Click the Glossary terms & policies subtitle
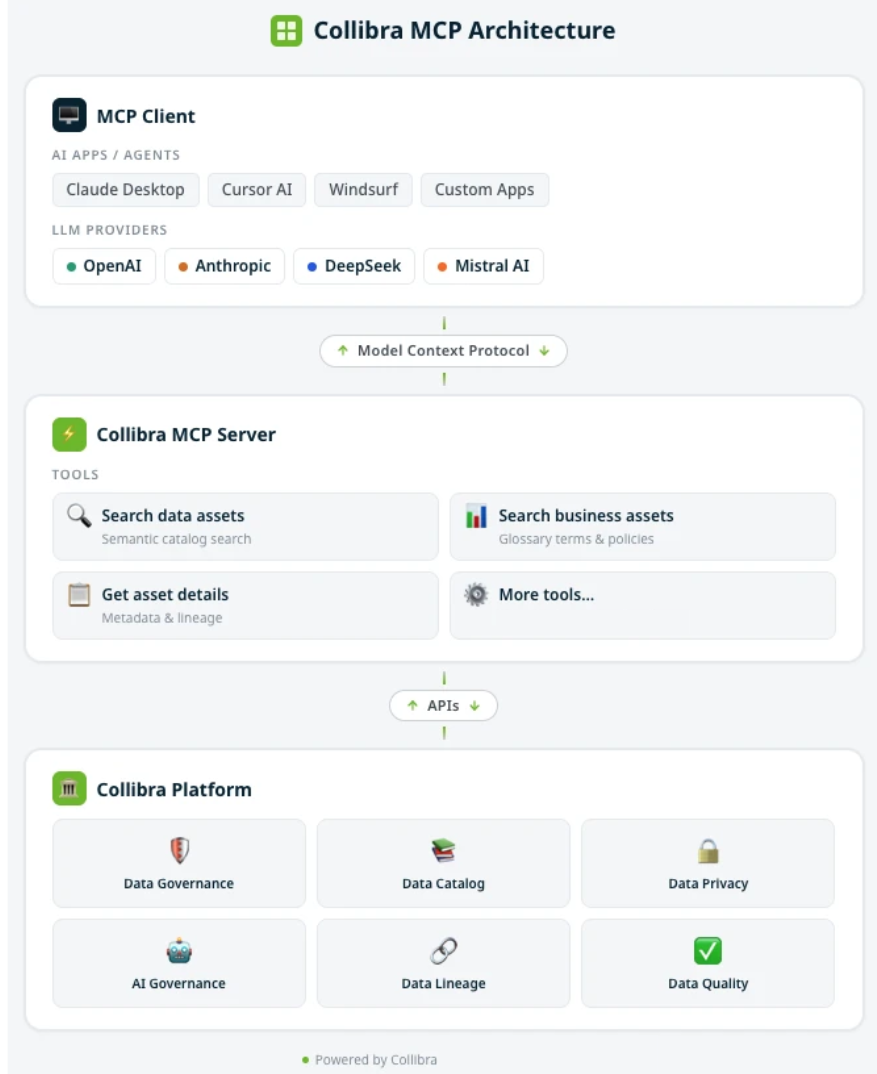877x1074 pixels. [x=576, y=539]
